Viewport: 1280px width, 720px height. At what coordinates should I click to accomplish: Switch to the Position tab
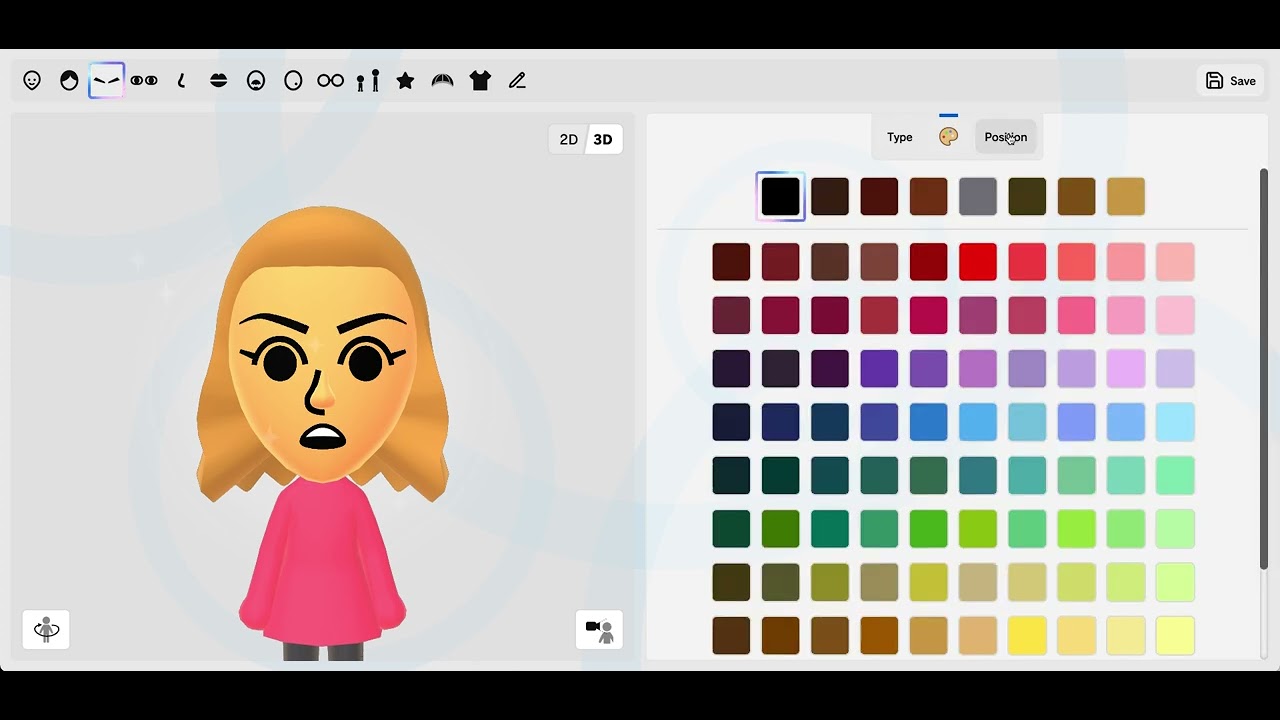click(1006, 137)
